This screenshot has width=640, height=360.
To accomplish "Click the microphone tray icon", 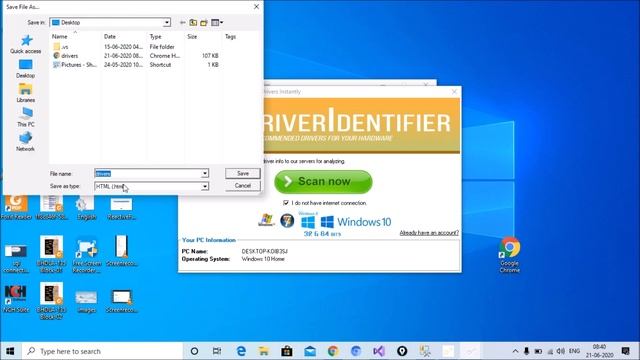I will point(527,351).
